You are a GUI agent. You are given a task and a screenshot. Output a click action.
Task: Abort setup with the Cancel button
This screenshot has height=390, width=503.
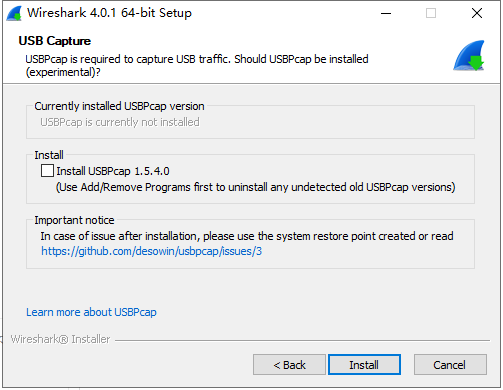pos(450,365)
